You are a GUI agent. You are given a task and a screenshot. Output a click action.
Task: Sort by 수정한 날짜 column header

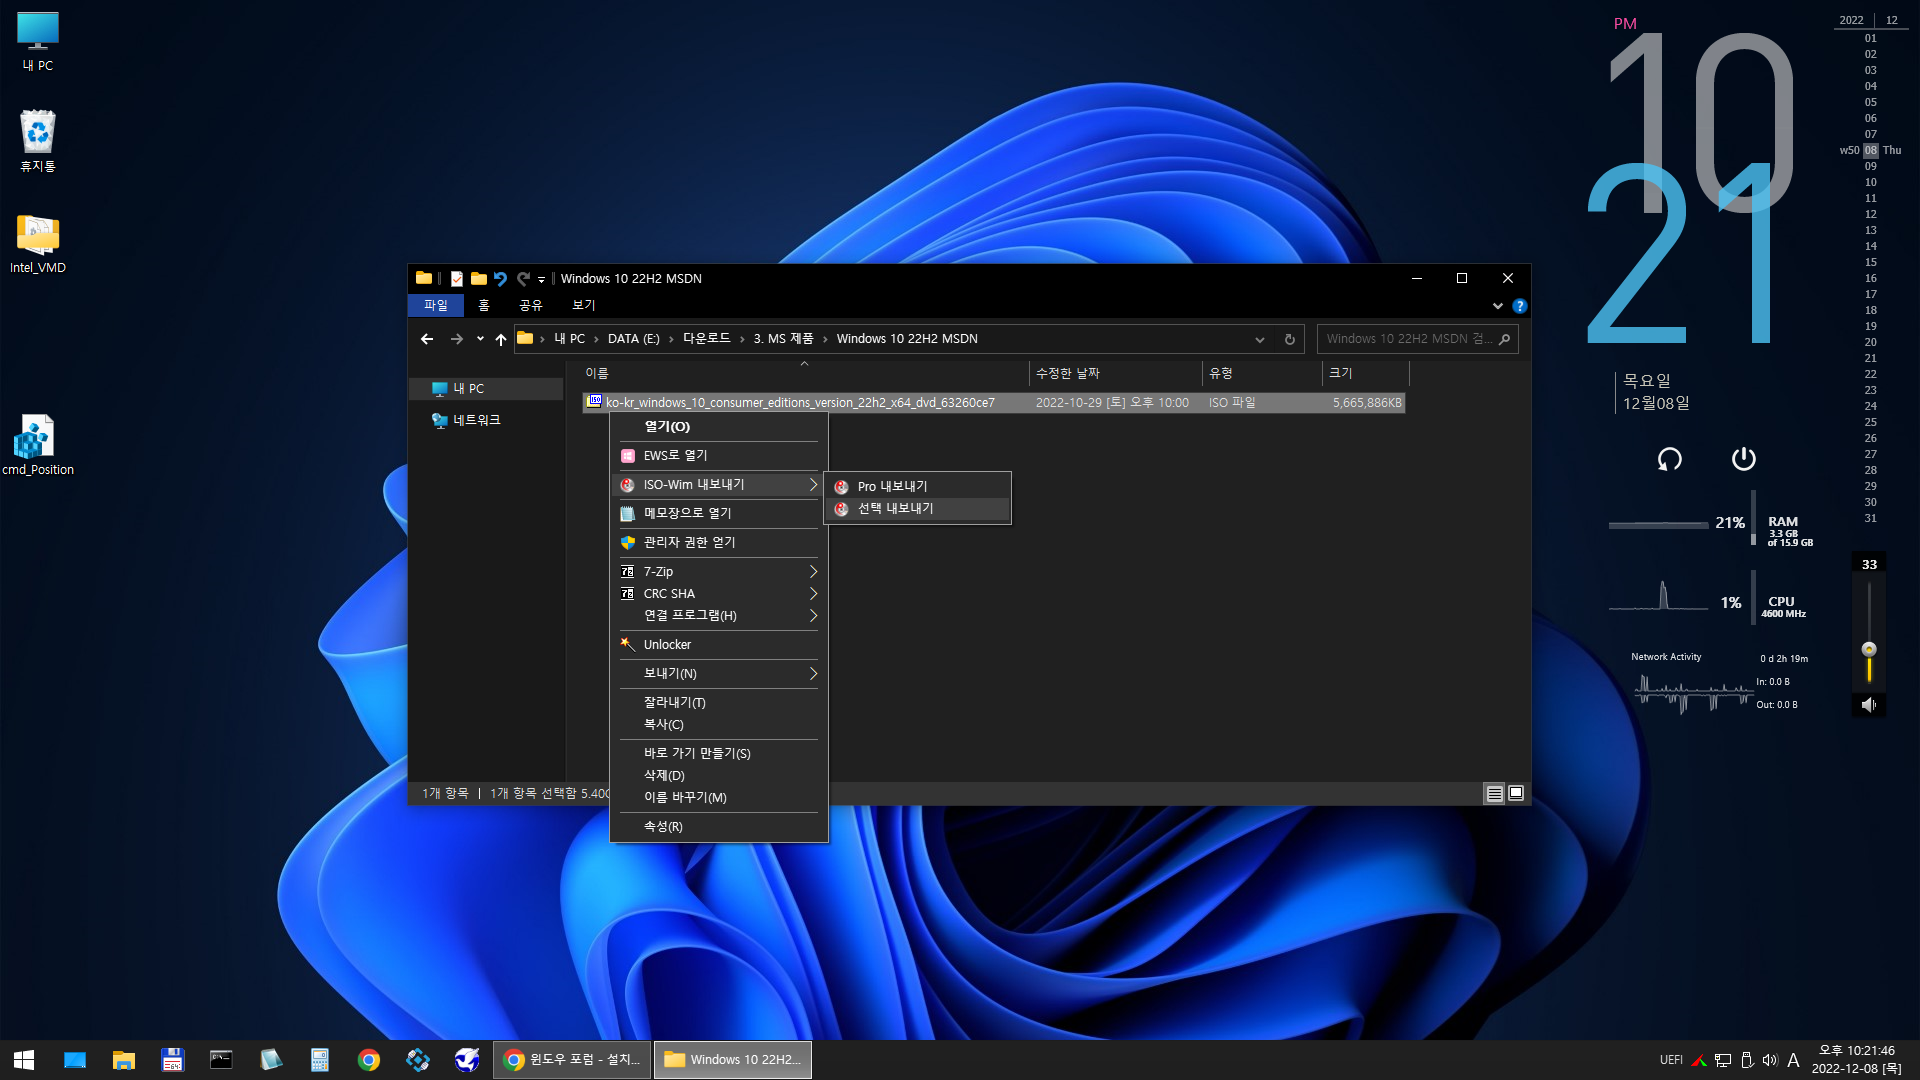click(1115, 373)
